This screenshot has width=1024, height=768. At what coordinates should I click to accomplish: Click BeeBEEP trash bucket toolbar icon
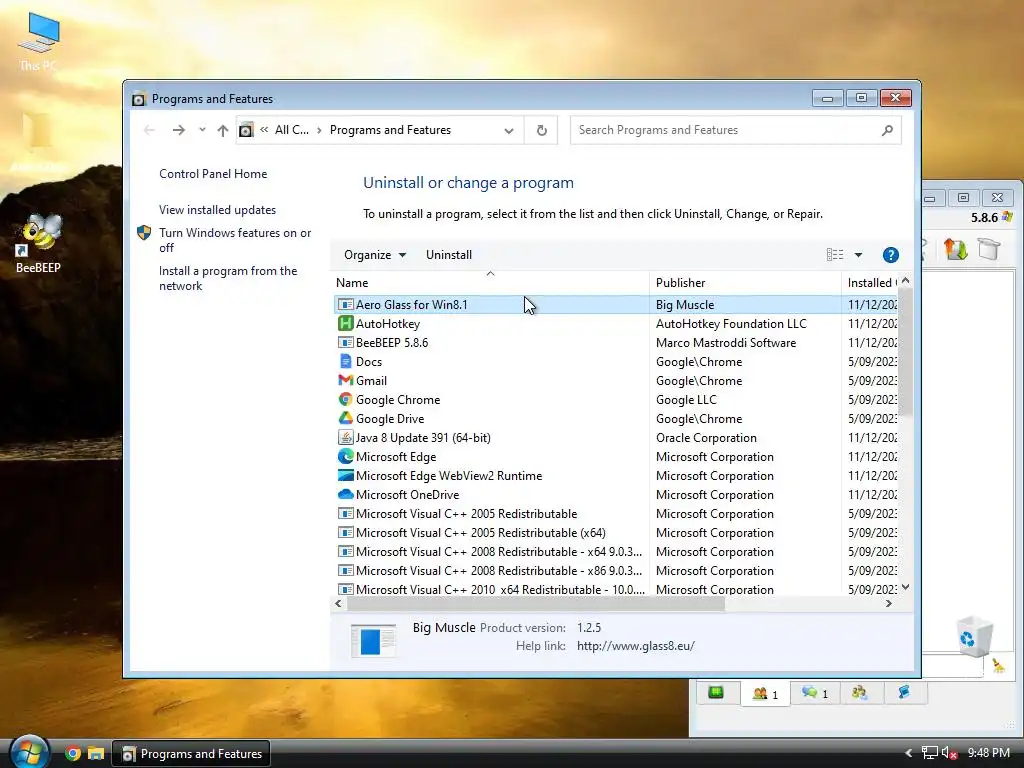coord(989,249)
